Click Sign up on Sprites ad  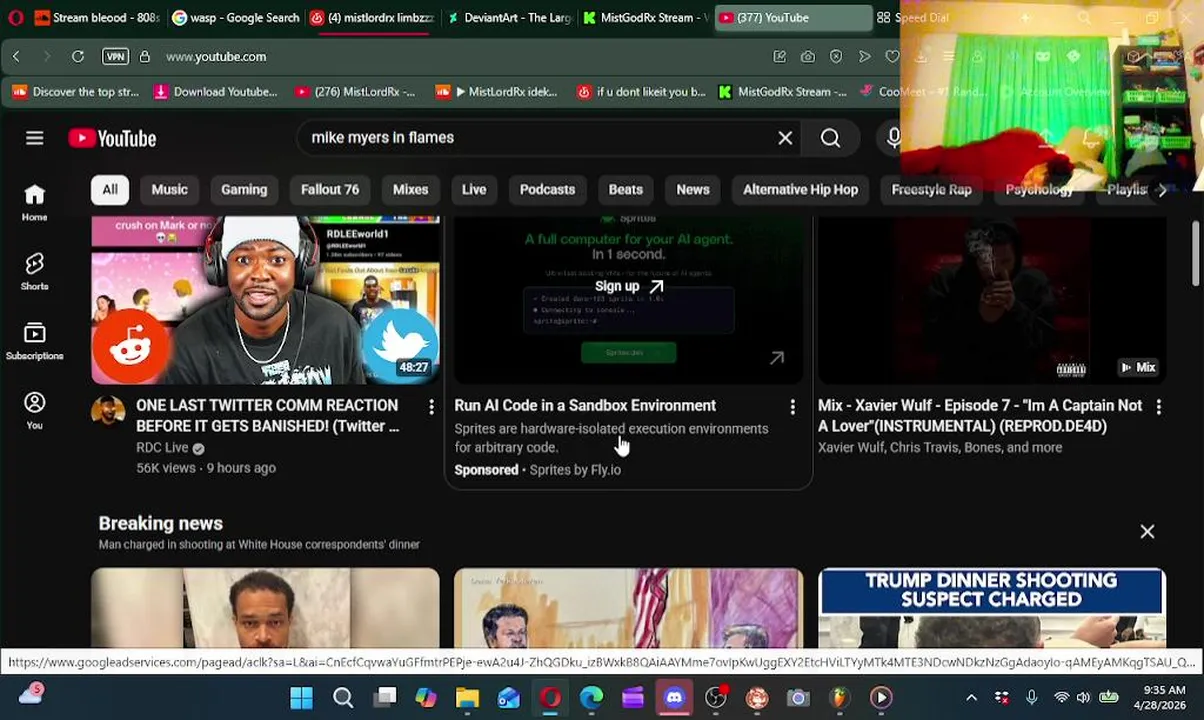tap(628, 286)
